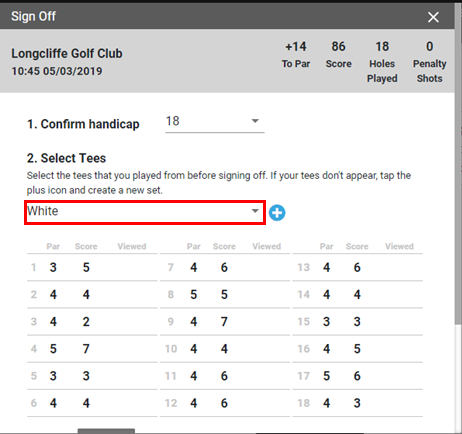
Task: Click hole 9 score of 7
Action: [x=224, y=322]
